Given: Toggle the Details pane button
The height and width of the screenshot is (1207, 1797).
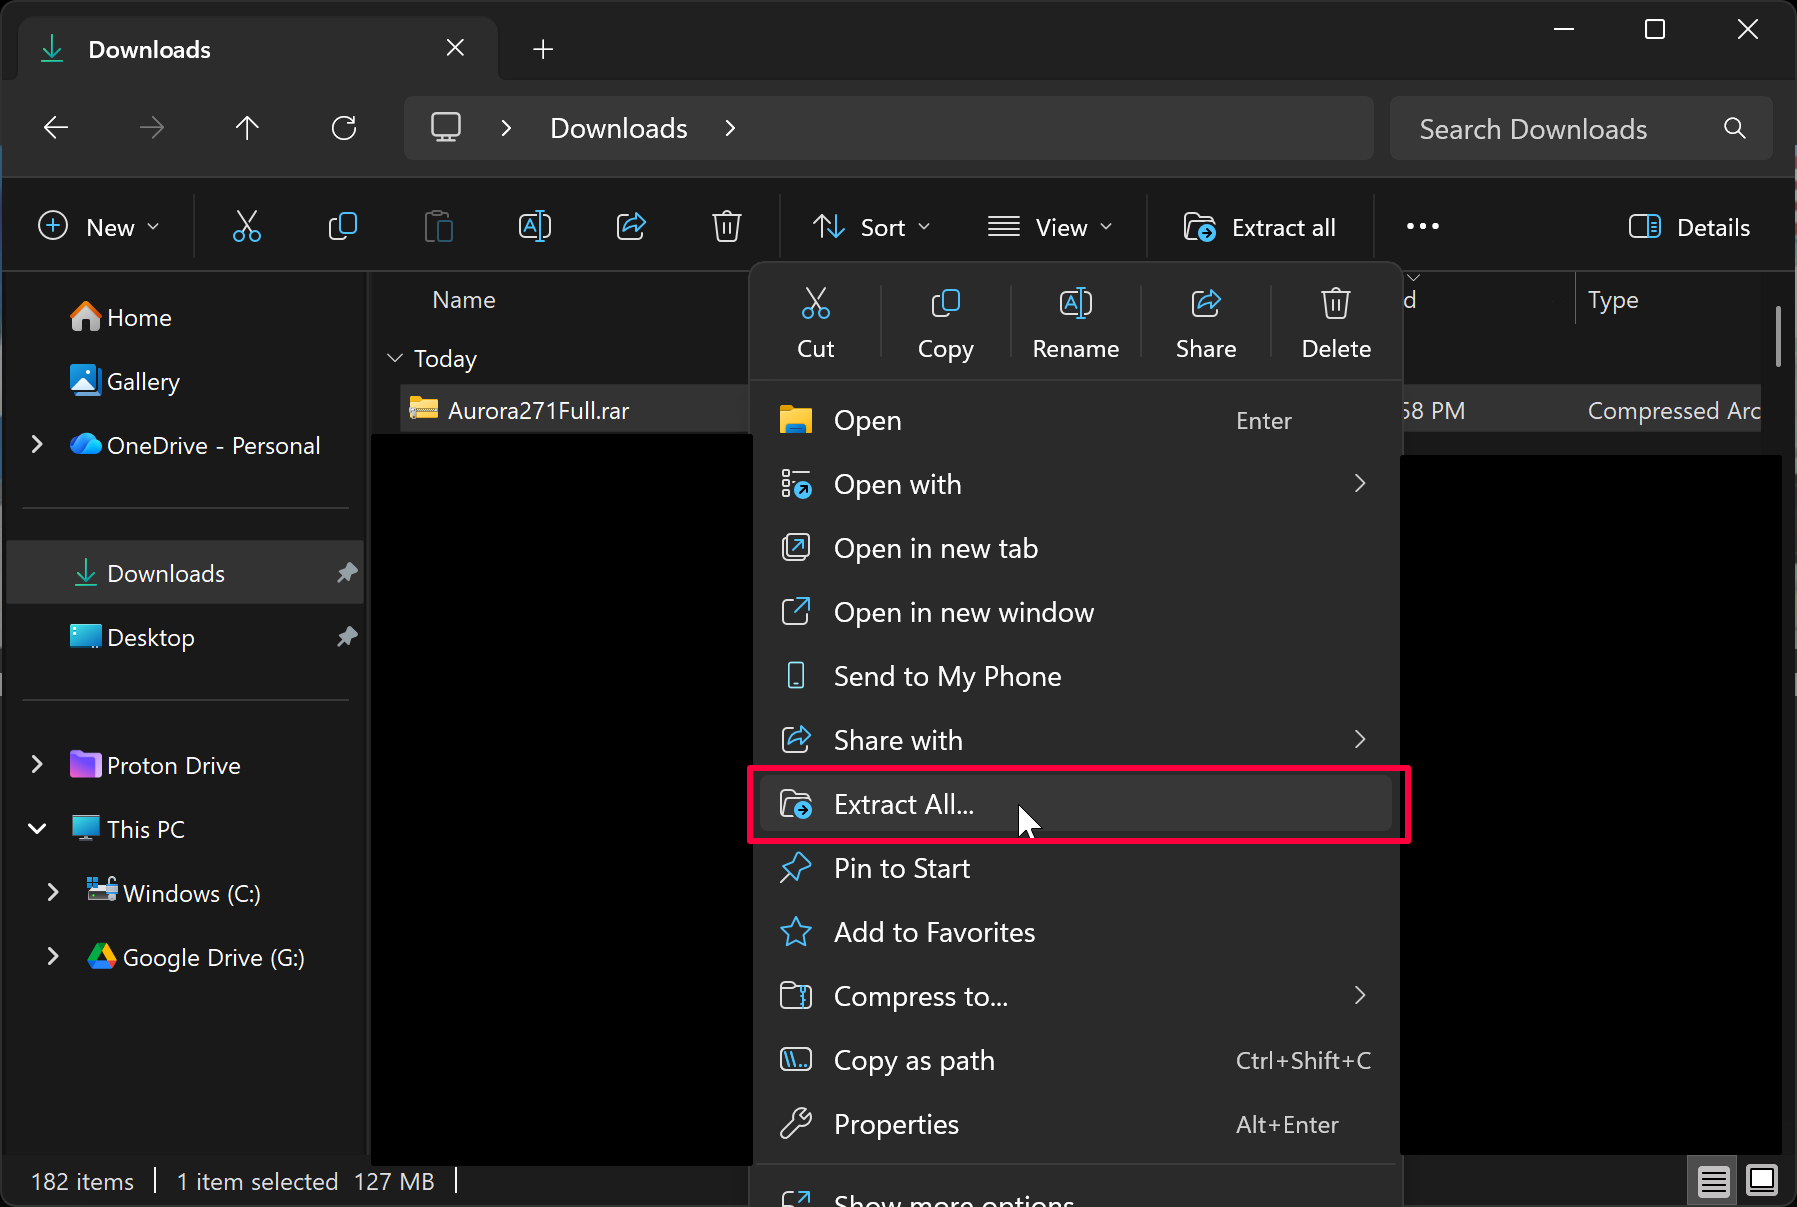Looking at the screenshot, I should click(x=1689, y=227).
